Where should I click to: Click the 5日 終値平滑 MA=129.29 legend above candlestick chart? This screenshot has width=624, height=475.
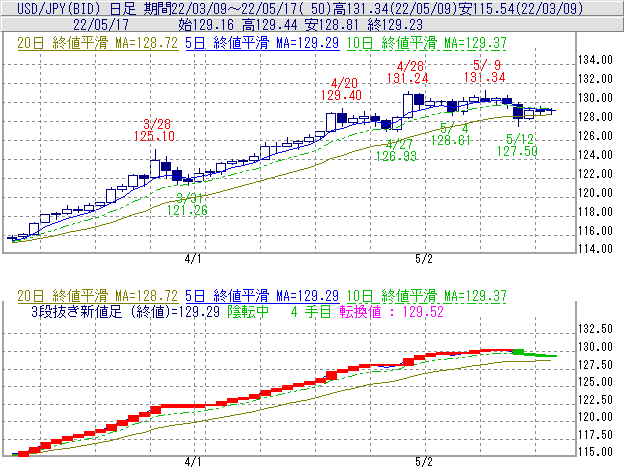pos(262,43)
